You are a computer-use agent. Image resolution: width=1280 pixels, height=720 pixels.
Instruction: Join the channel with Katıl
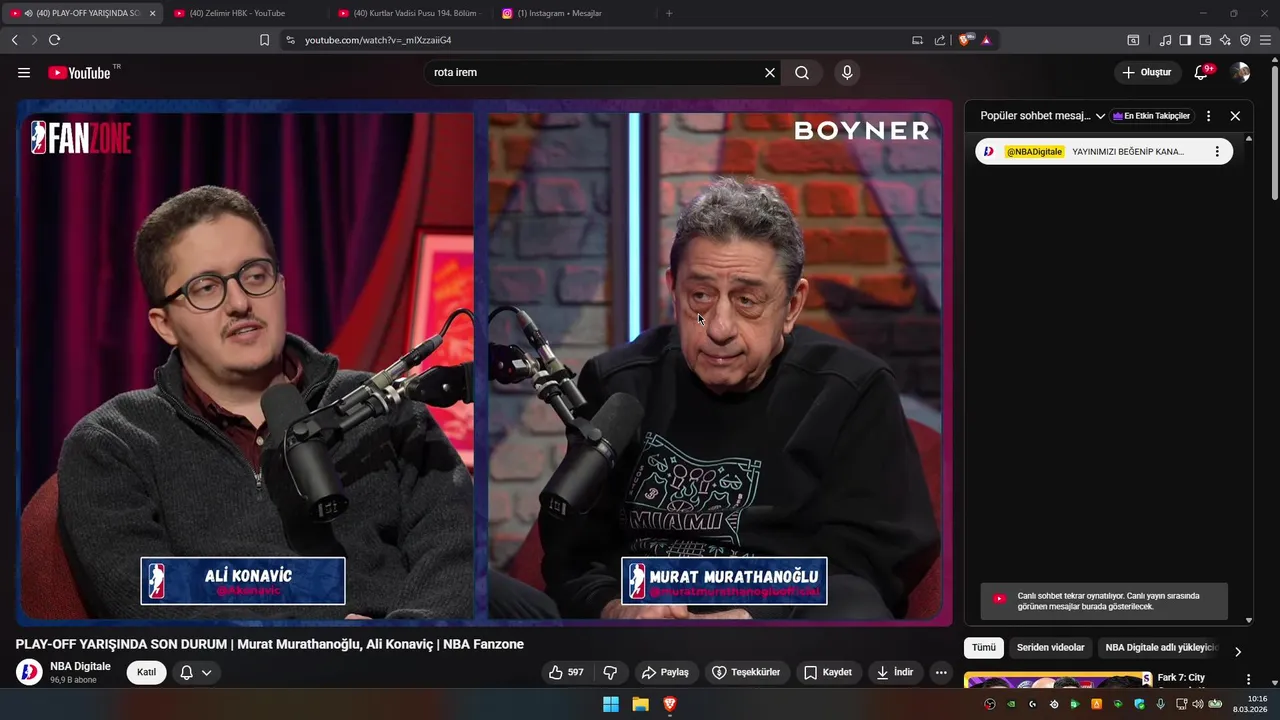146,672
